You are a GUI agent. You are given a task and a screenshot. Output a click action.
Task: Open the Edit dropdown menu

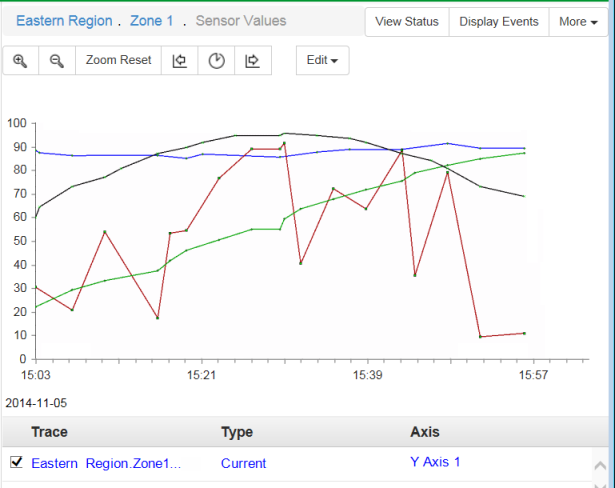point(322,61)
